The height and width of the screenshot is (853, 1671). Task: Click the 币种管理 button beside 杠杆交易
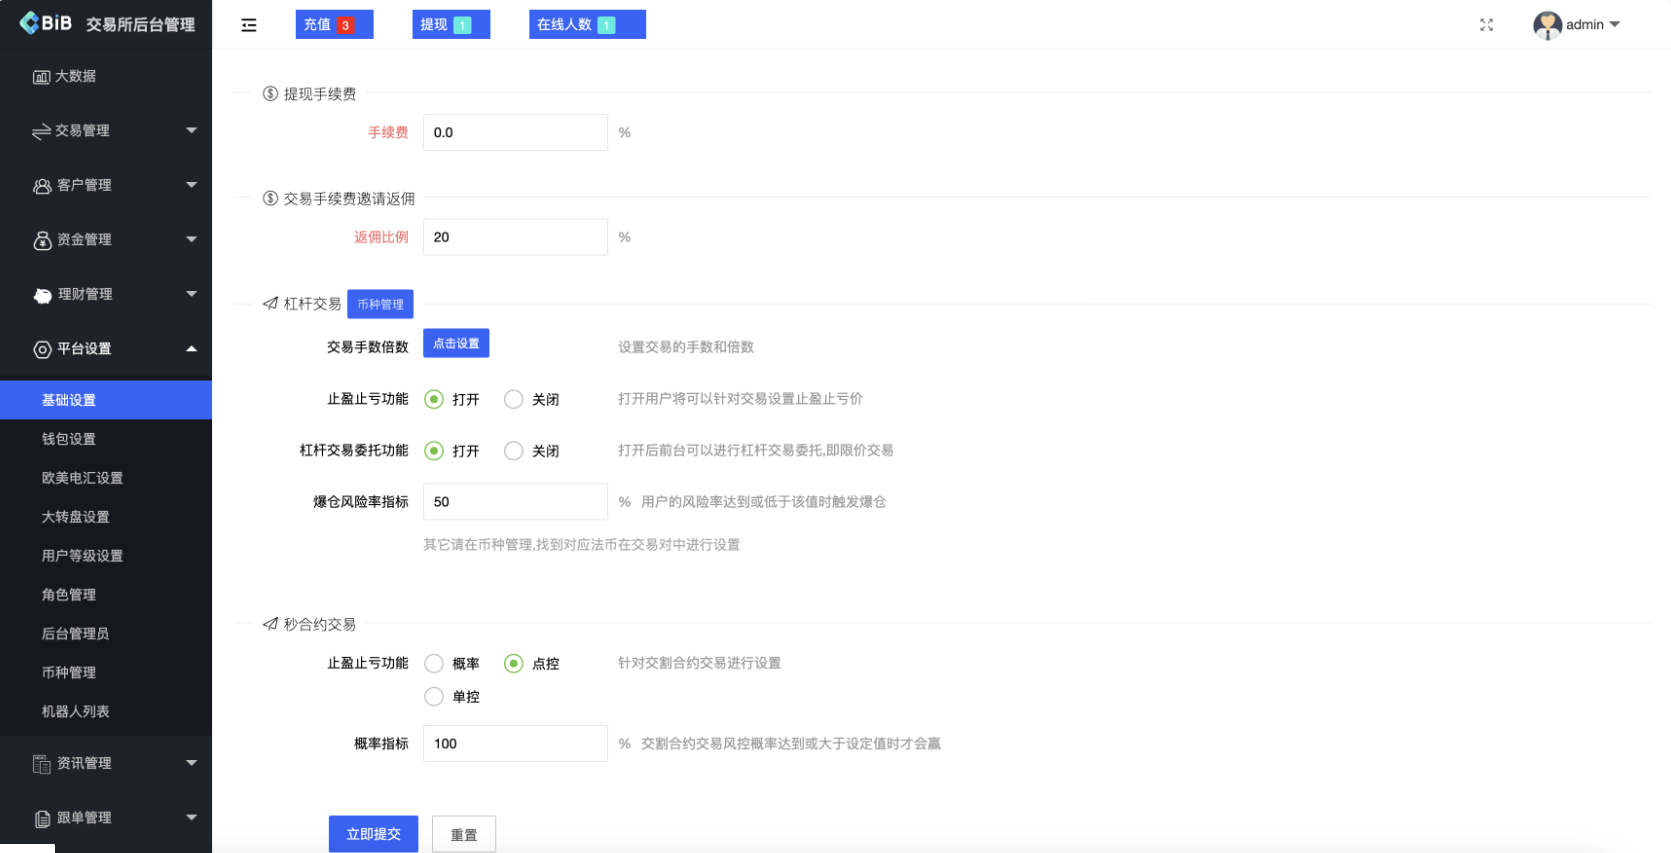pos(380,304)
